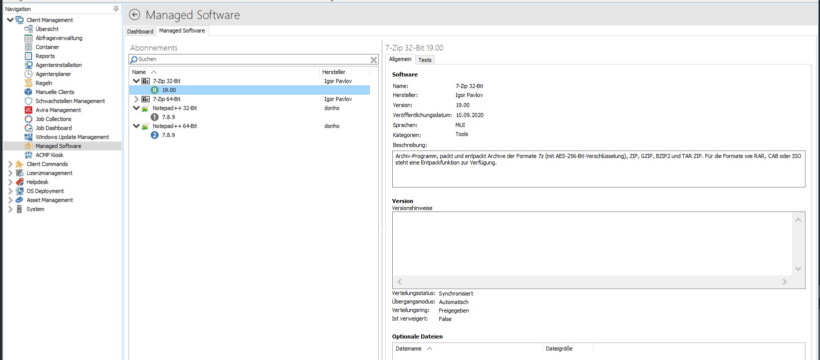The width and height of the screenshot is (820, 360).
Task: Expand the Helpdesk node
Action: (x=10, y=182)
